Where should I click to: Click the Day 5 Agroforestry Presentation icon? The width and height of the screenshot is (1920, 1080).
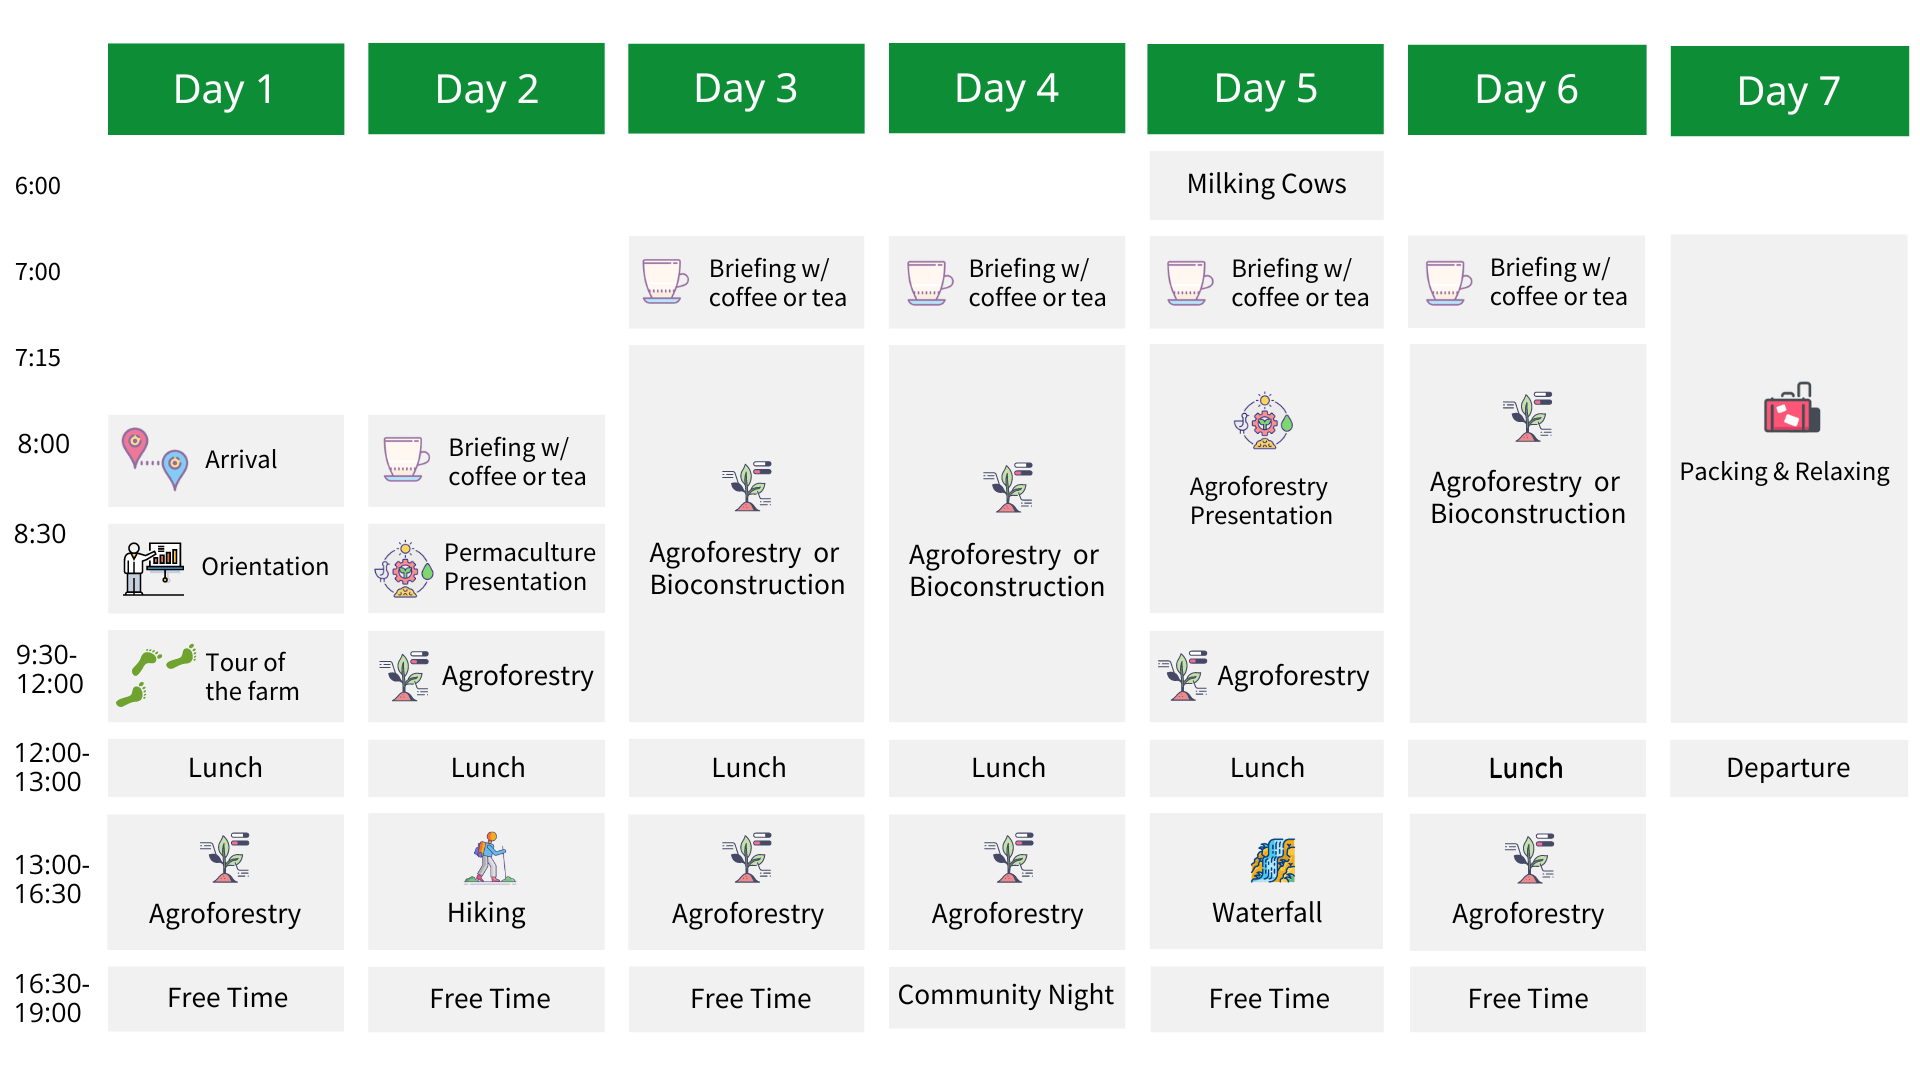point(1264,421)
